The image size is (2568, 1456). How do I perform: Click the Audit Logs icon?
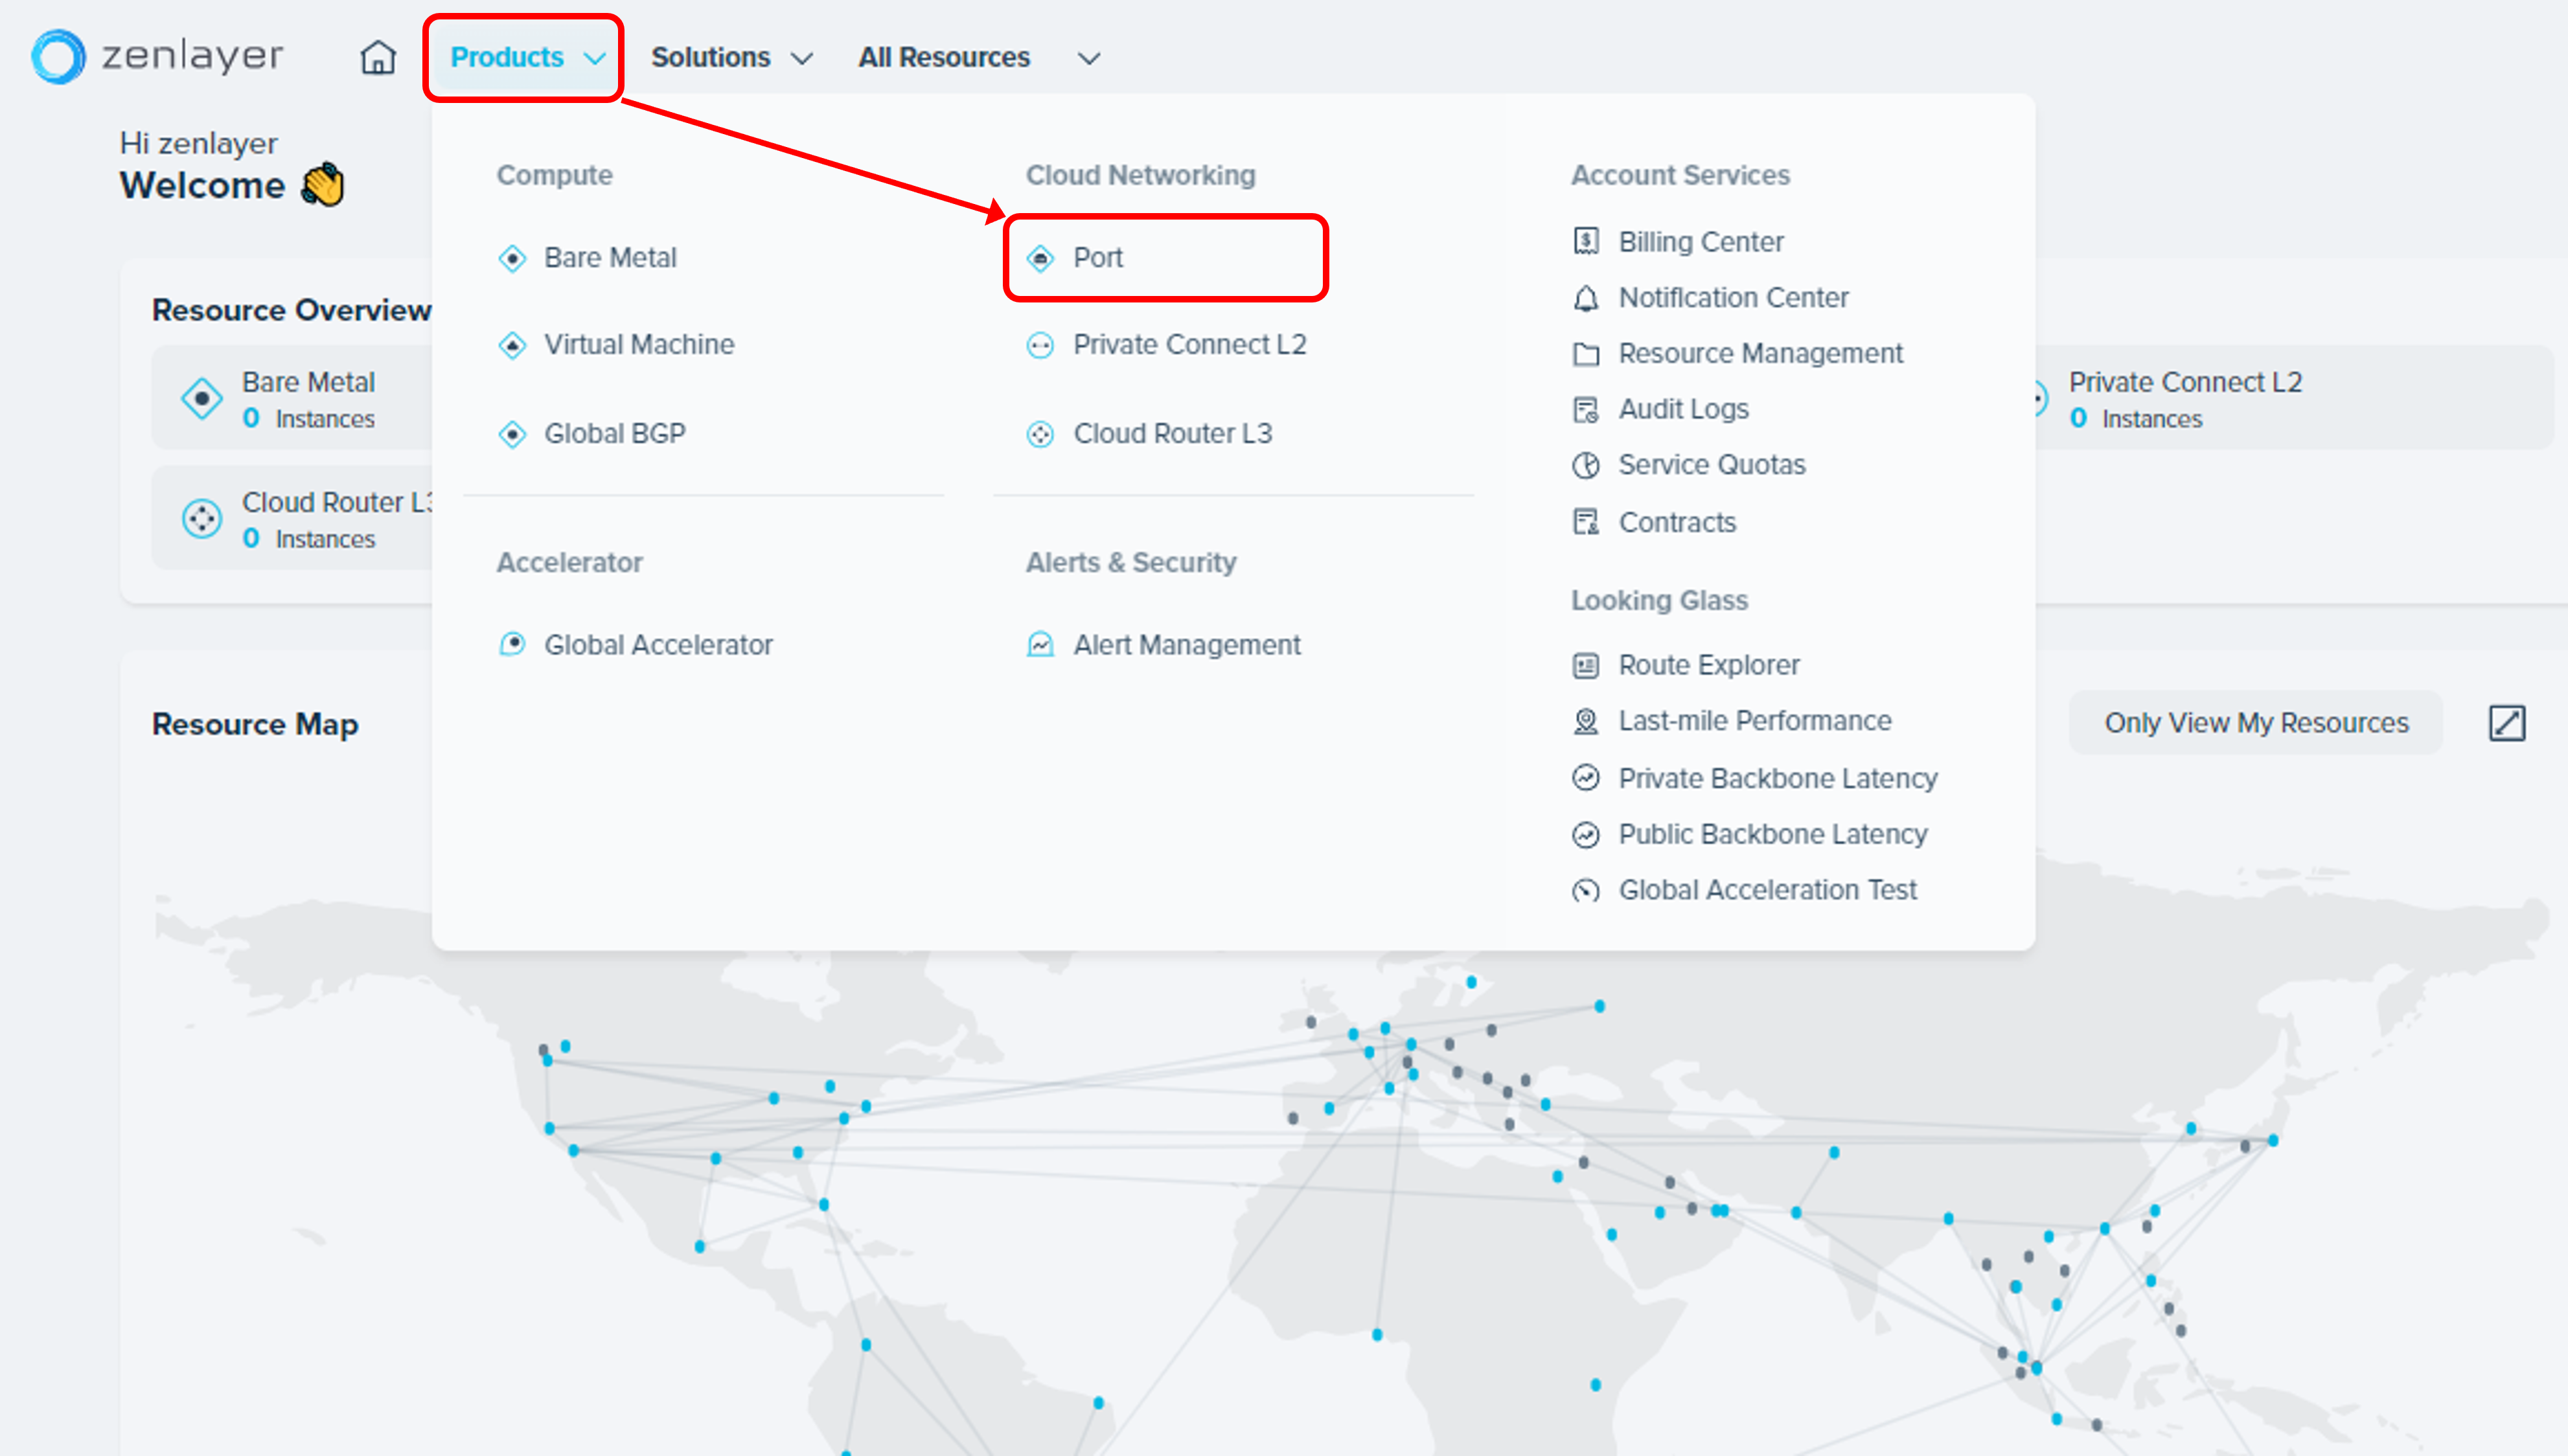[1586, 410]
